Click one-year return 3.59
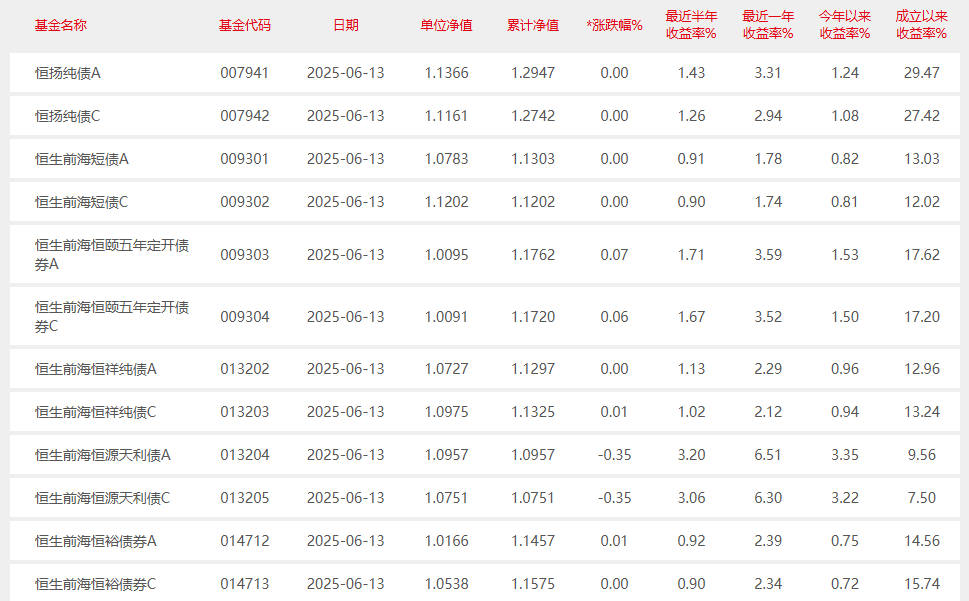This screenshot has height=601, width=969. point(768,254)
